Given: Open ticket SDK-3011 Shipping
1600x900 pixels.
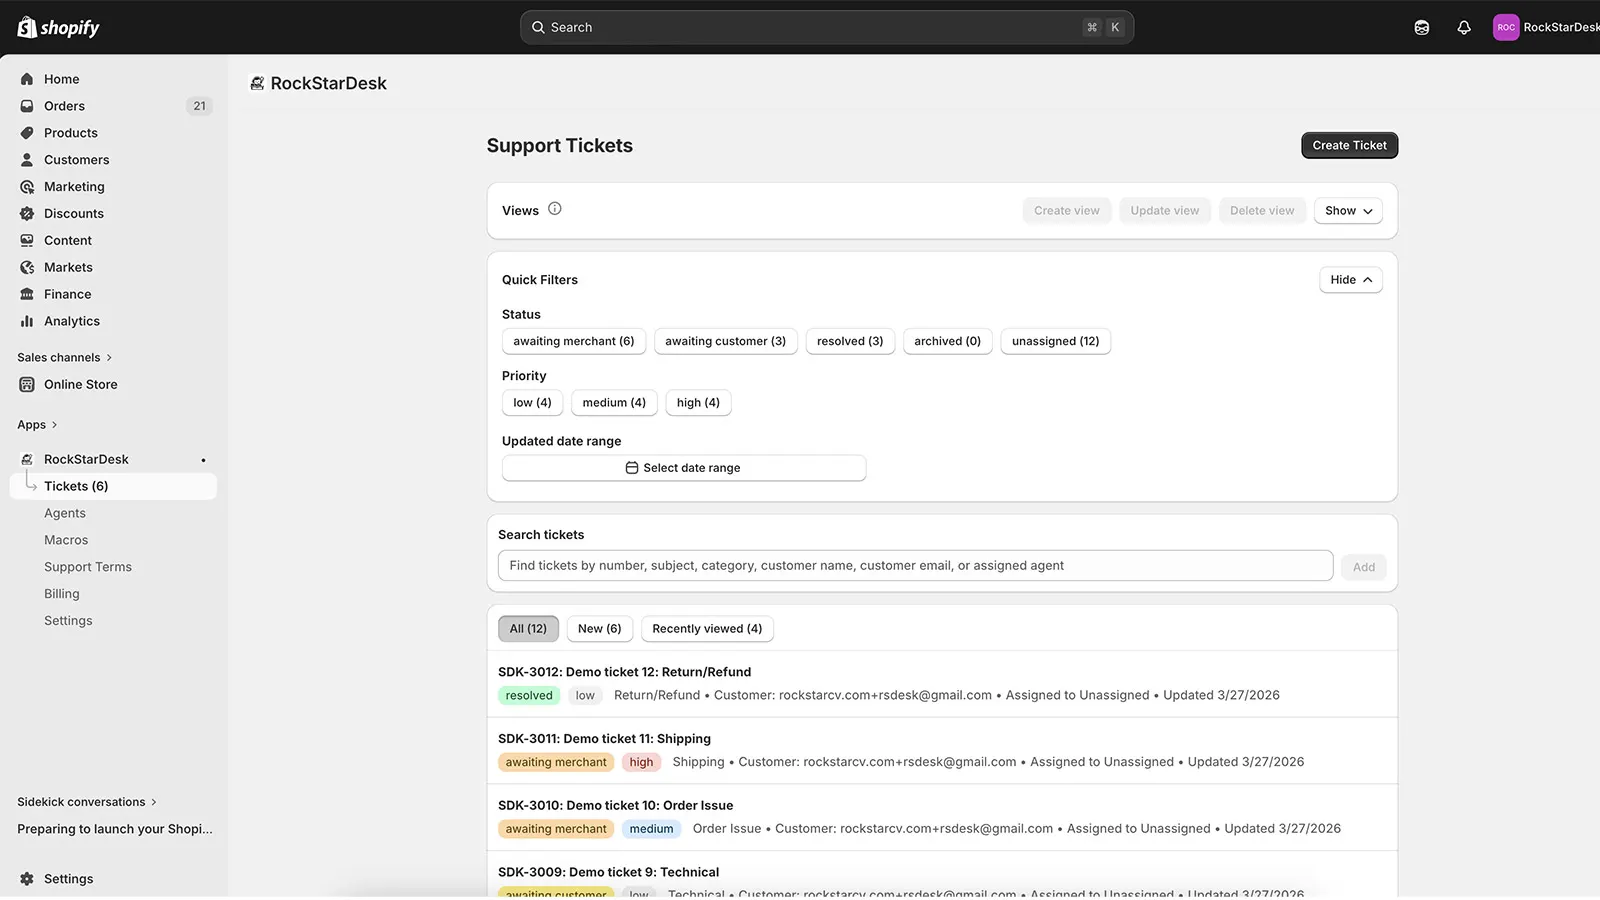Looking at the screenshot, I should (942, 751).
